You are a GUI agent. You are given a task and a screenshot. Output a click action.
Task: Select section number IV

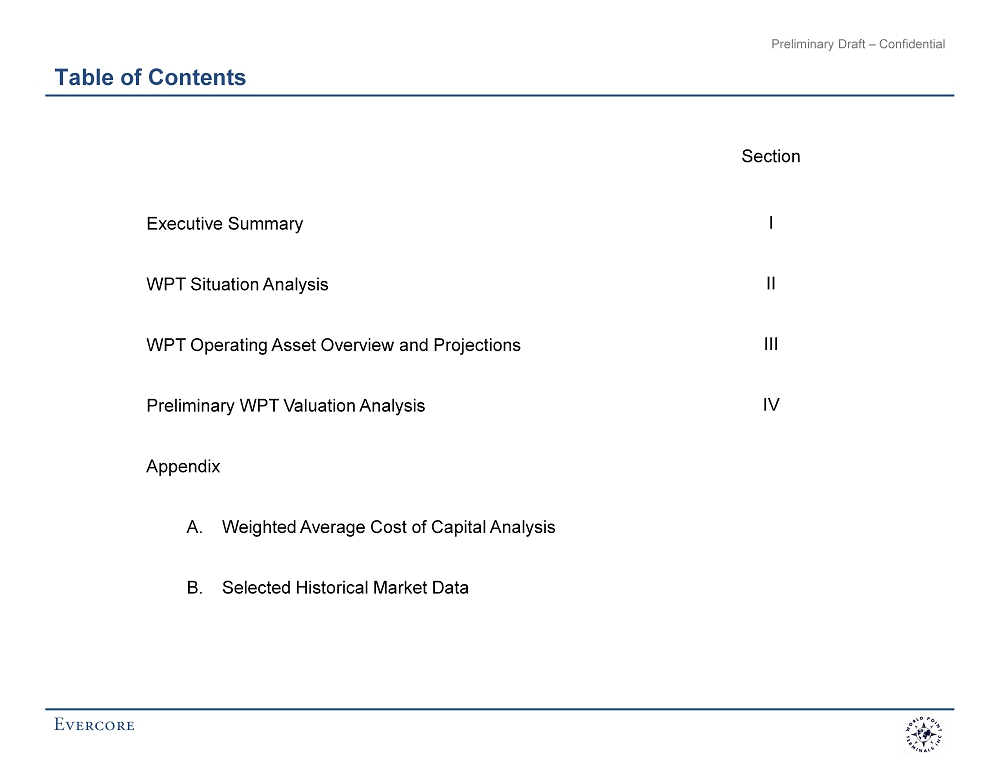pyautogui.click(x=770, y=405)
